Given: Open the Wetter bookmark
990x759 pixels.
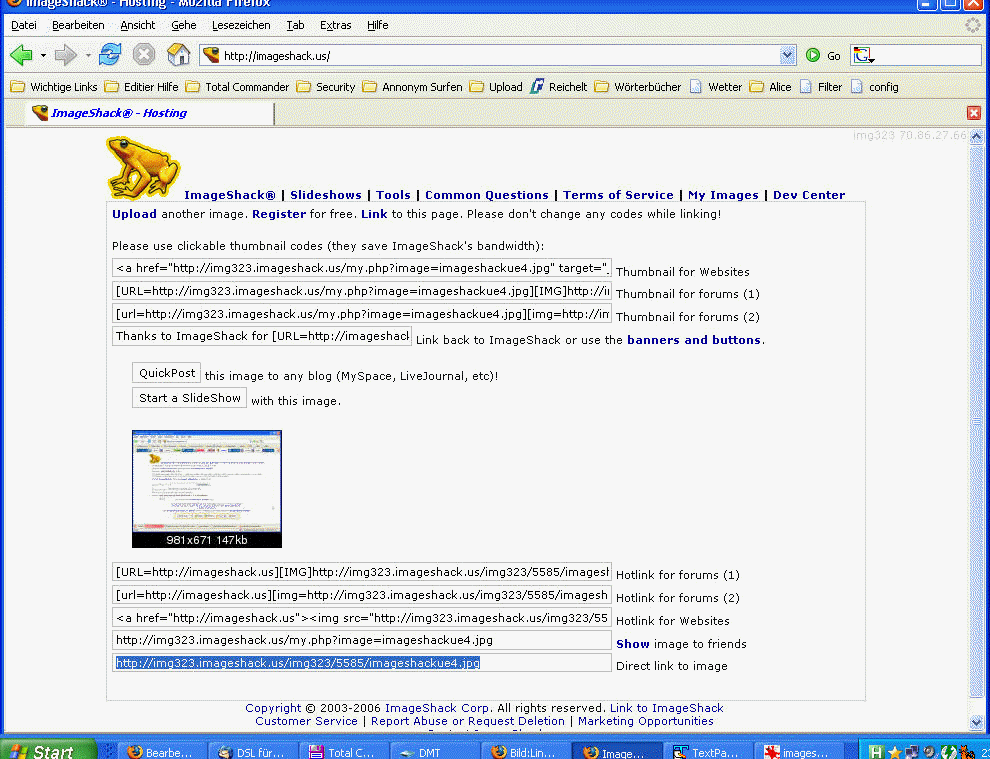Looking at the screenshot, I should point(715,87).
